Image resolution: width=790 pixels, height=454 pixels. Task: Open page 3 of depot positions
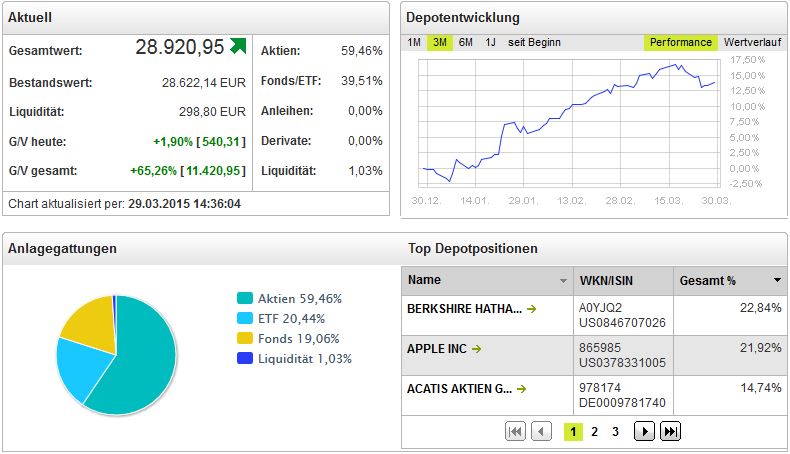pyautogui.click(x=615, y=432)
